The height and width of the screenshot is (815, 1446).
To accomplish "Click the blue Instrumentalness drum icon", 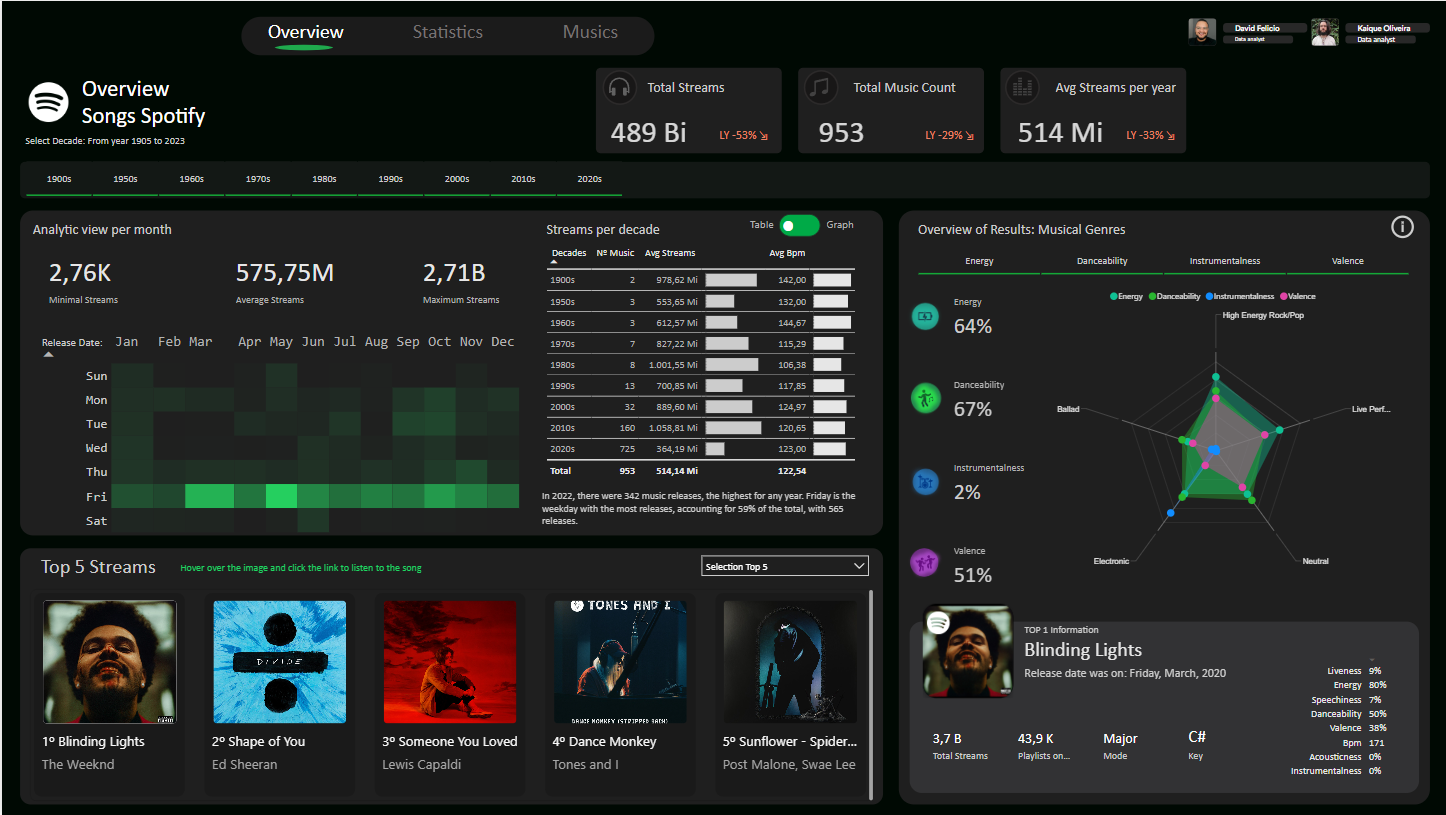I will pyautogui.click(x=925, y=482).
